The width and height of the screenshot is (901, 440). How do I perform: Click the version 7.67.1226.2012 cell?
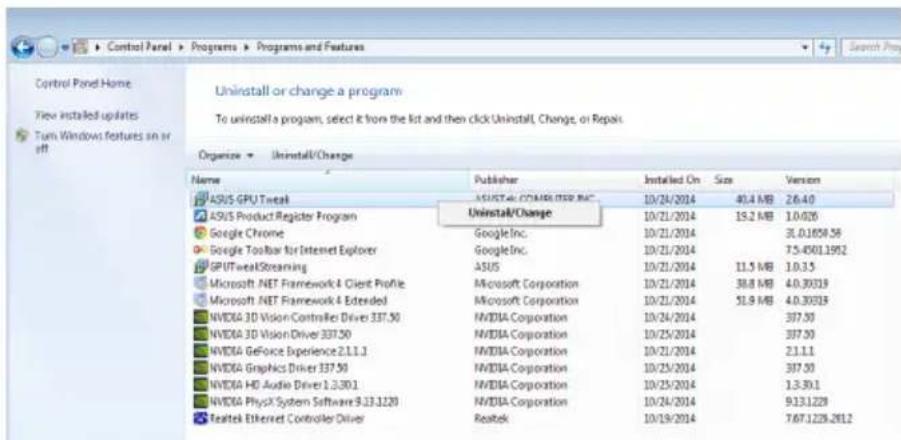coord(818,418)
